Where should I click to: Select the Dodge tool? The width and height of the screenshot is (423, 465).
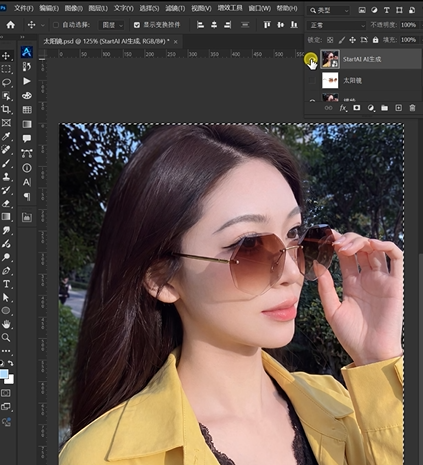(6, 257)
